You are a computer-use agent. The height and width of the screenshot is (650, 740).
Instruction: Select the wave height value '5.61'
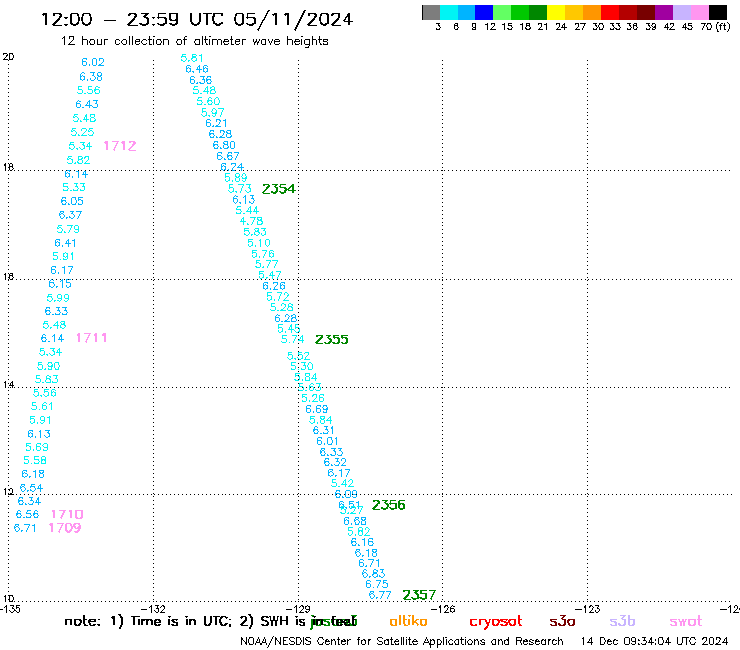click(42, 406)
